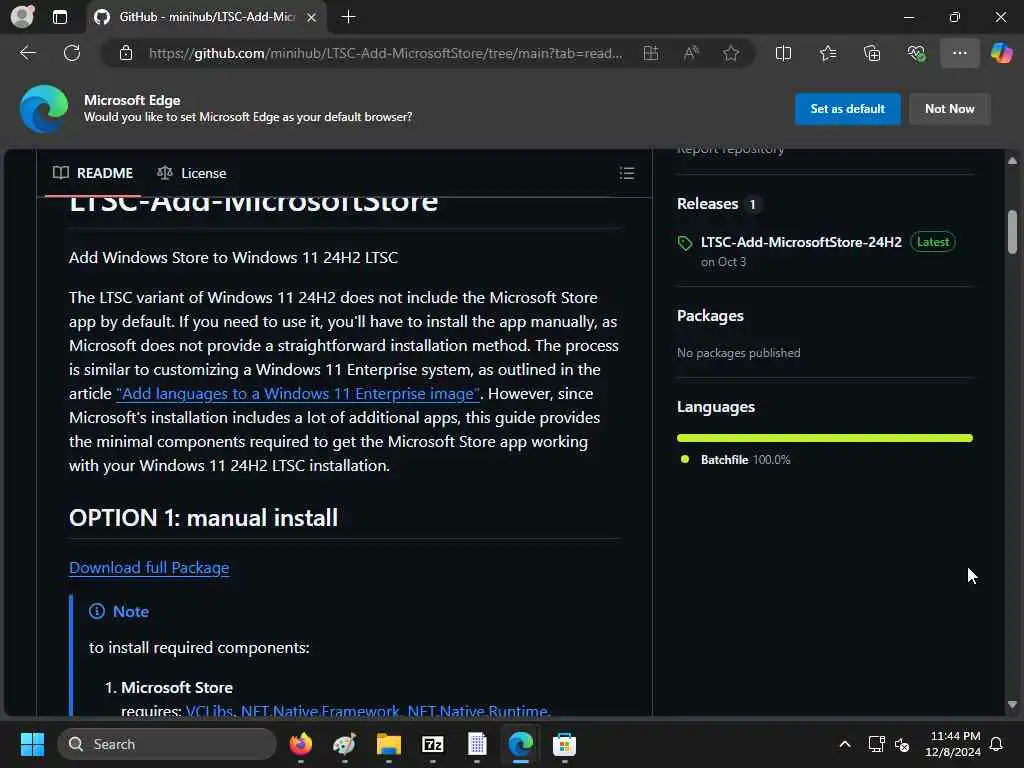Click the OPTION 1: manual install heading
This screenshot has height=768, width=1024.
point(203,518)
